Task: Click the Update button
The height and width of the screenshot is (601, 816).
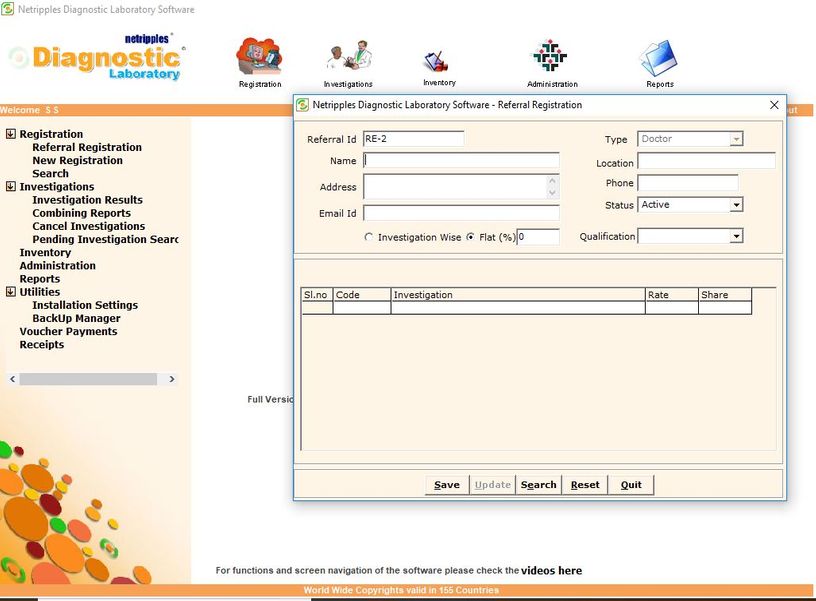Action: tap(492, 485)
